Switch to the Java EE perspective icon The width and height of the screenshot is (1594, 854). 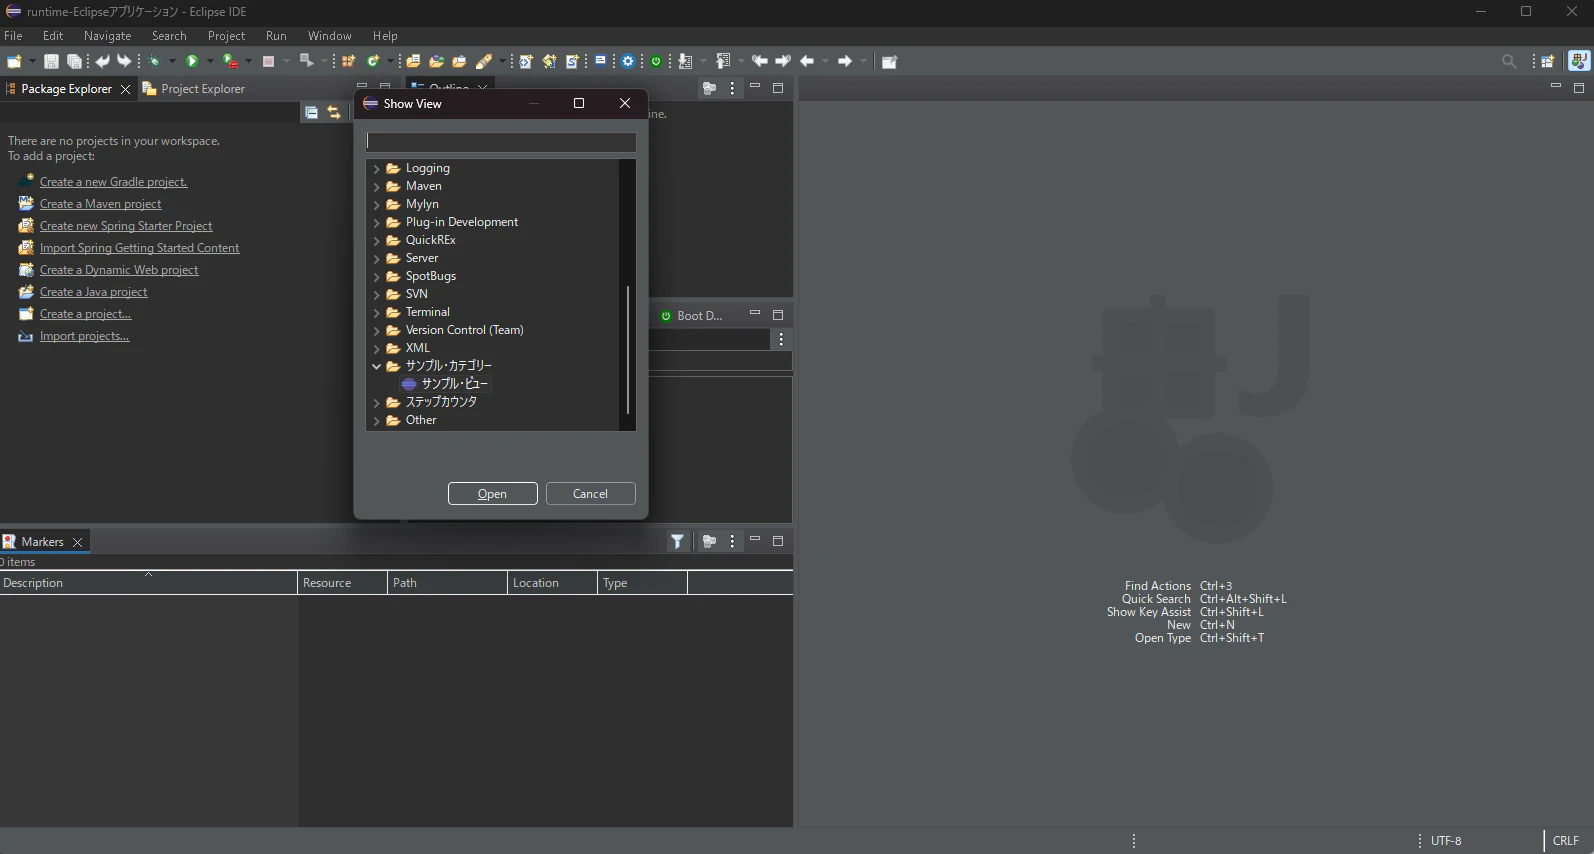click(1579, 61)
